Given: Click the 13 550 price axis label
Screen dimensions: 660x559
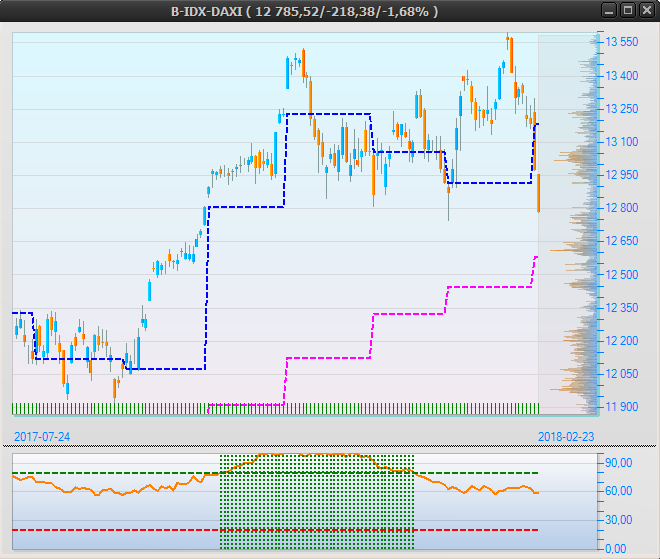Looking at the screenshot, I should 622,42.
